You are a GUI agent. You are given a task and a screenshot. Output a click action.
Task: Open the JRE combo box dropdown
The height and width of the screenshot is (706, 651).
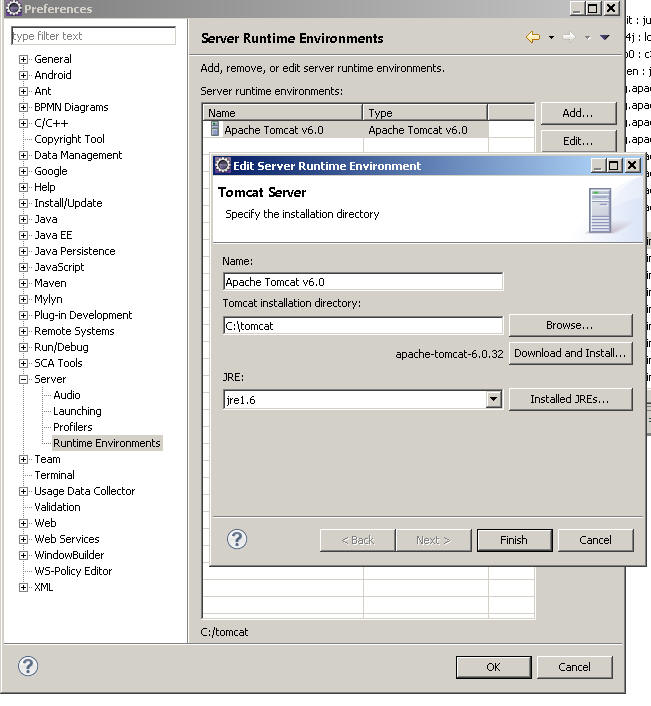[493, 399]
